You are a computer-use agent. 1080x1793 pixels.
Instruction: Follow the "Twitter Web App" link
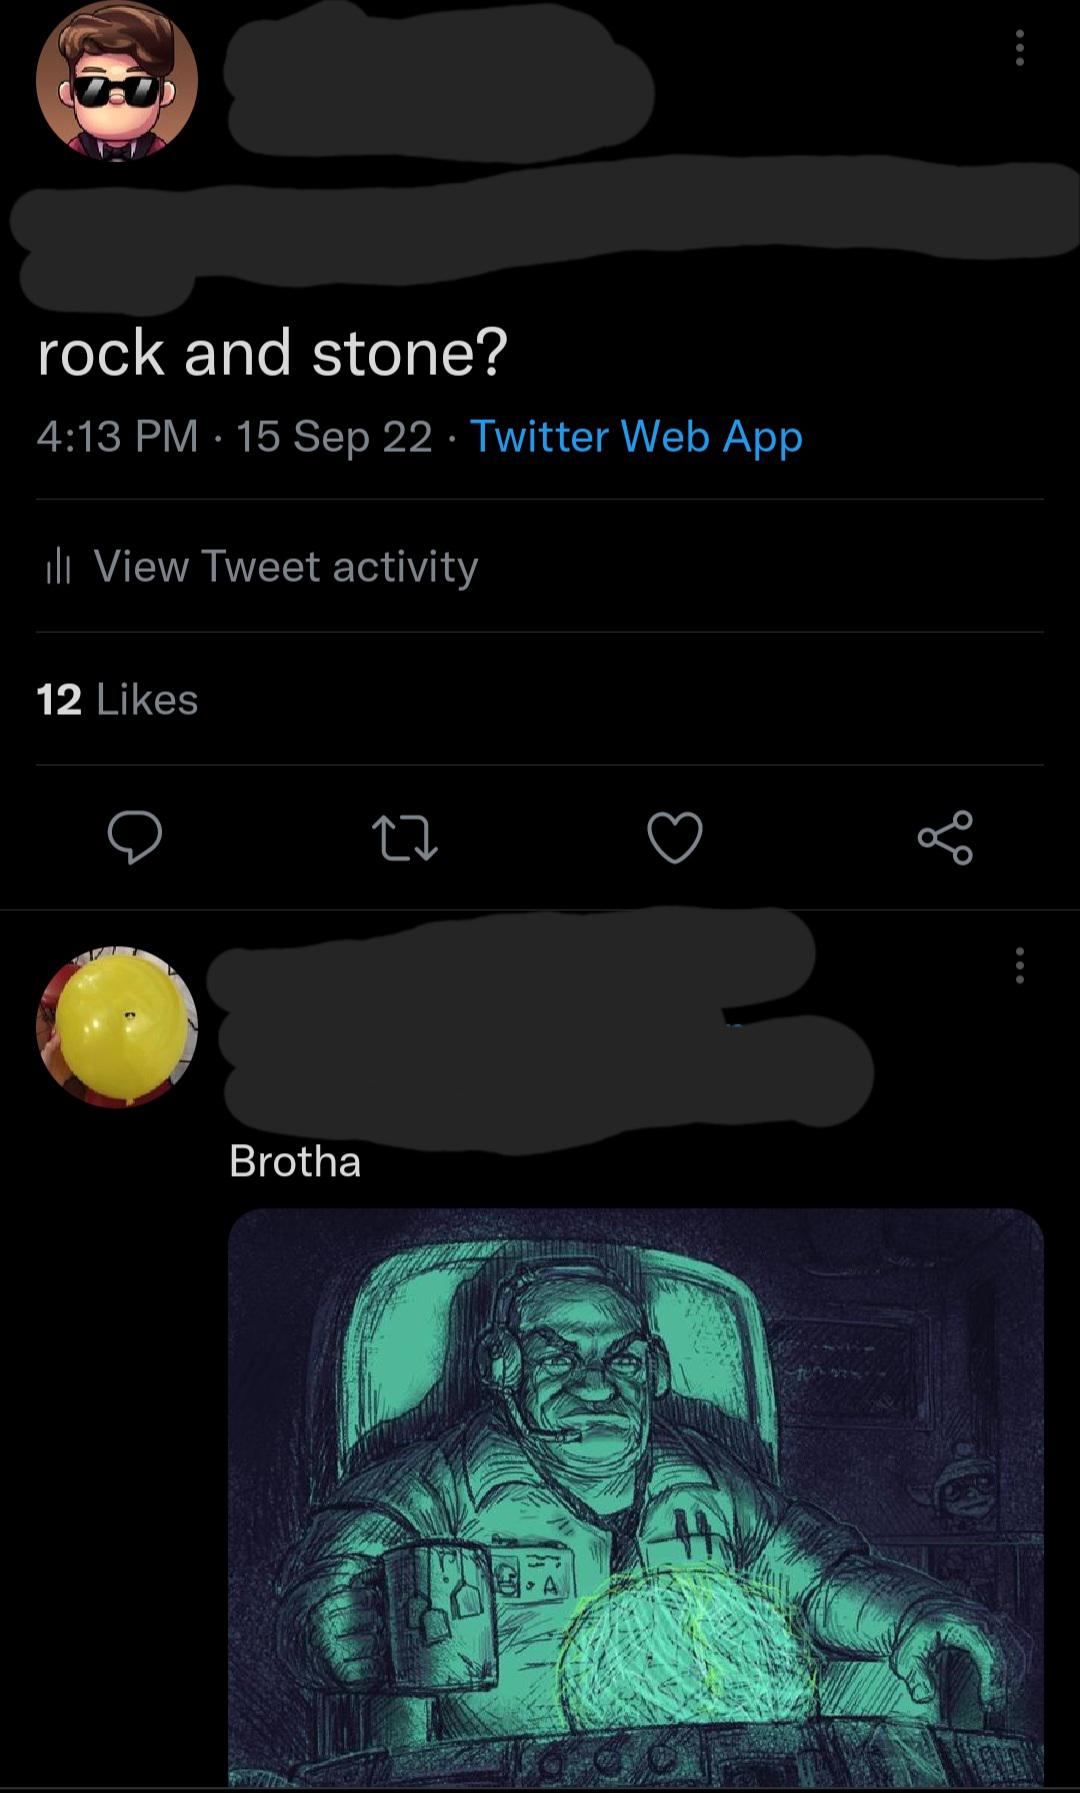pos(636,437)
